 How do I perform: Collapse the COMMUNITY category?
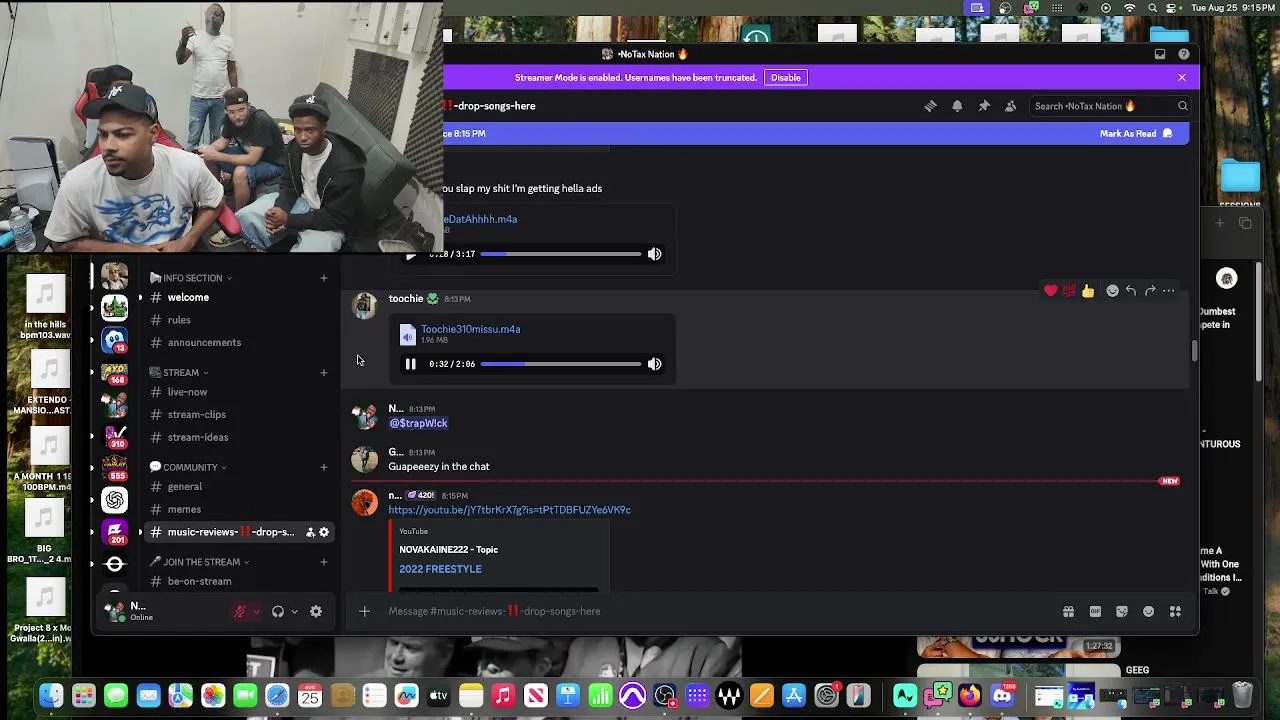click(x=188, y=467)
